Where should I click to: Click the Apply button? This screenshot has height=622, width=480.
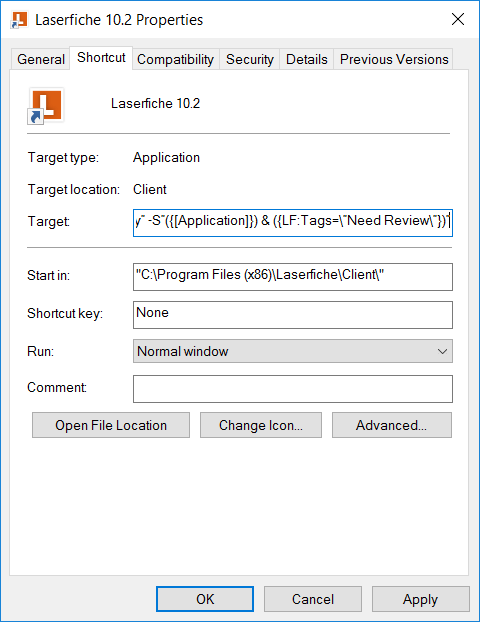coord(420,599)
